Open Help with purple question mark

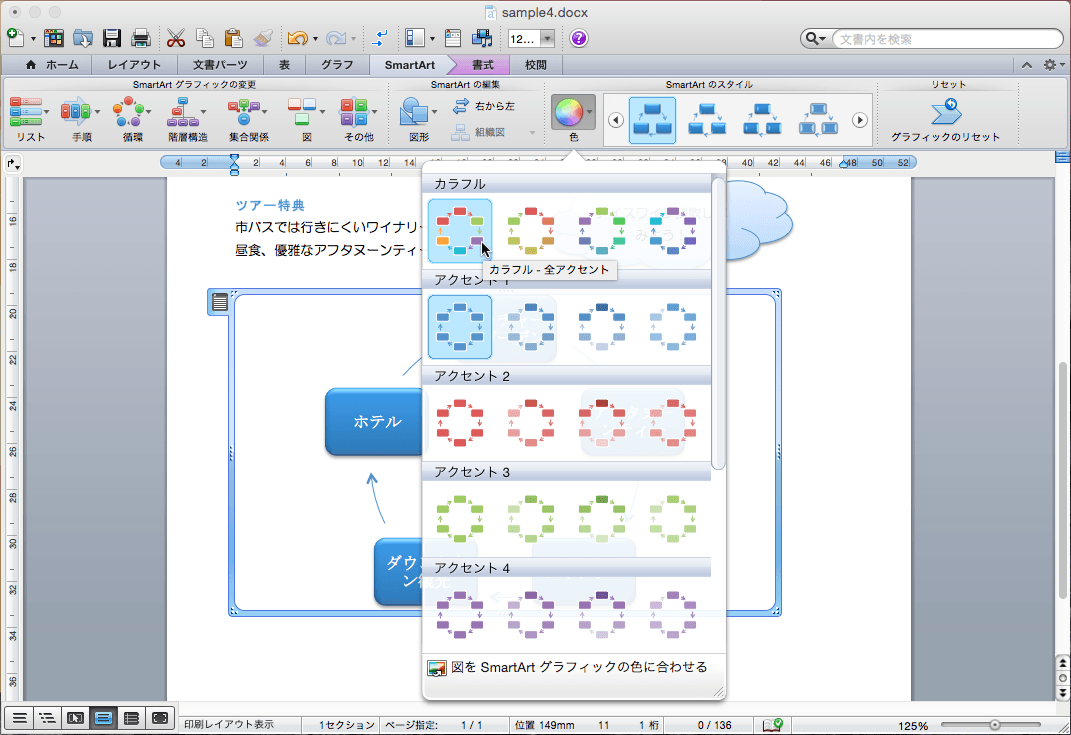(579, 38)
